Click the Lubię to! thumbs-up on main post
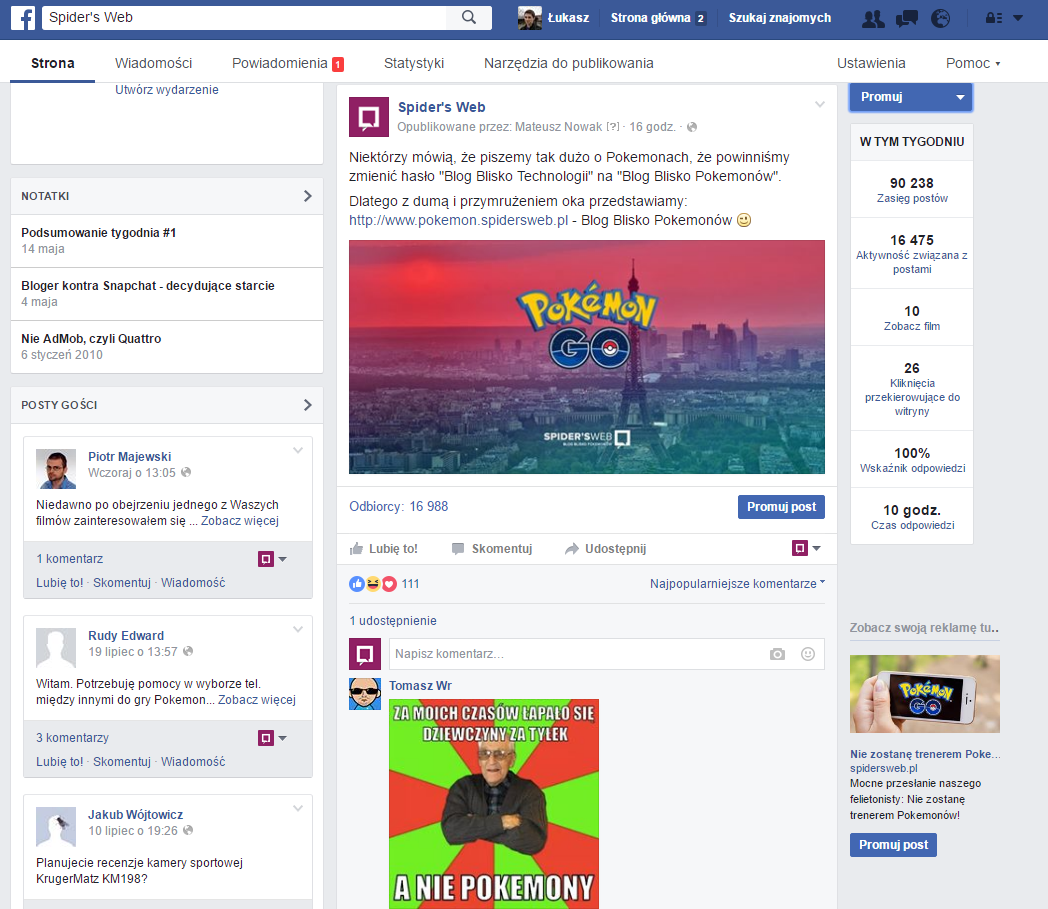Viewport: 1048px width, 909px height. [x=384, y=549]
